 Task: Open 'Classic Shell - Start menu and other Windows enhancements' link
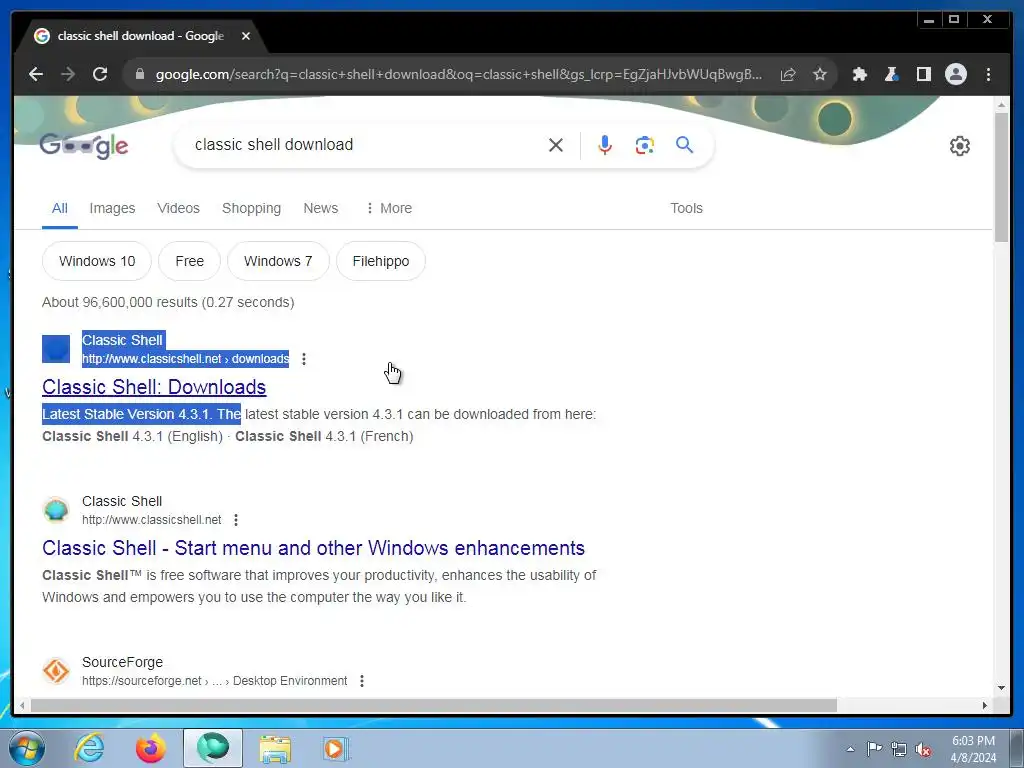[x=313, y=548]
